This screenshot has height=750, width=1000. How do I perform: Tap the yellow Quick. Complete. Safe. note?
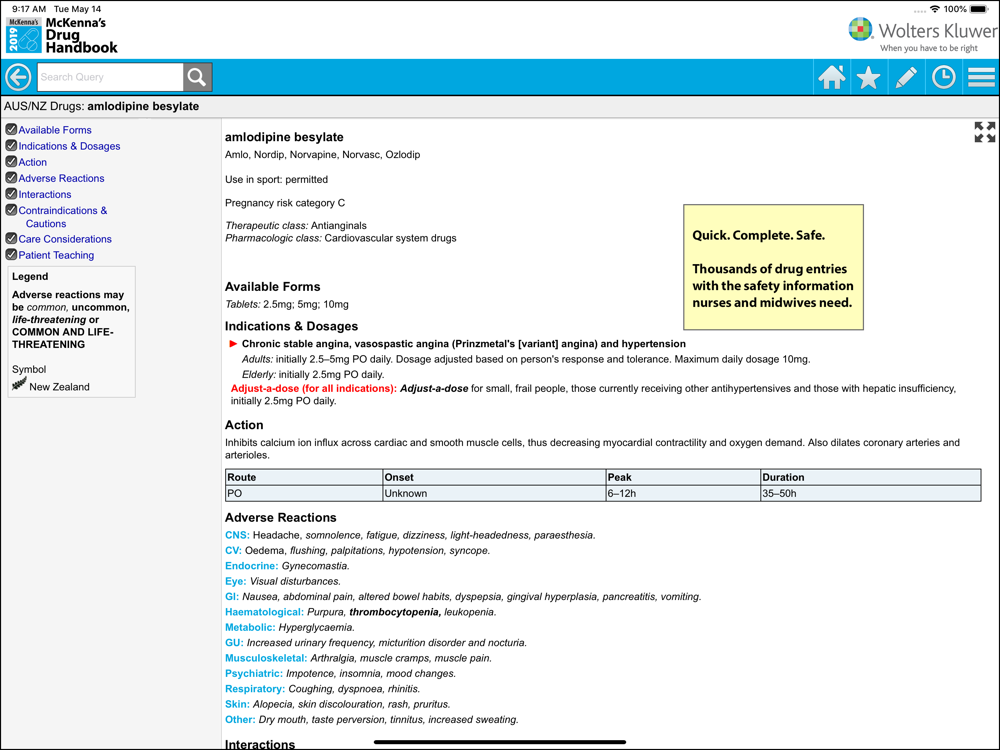pyautogui.click(x=773, y=267)
